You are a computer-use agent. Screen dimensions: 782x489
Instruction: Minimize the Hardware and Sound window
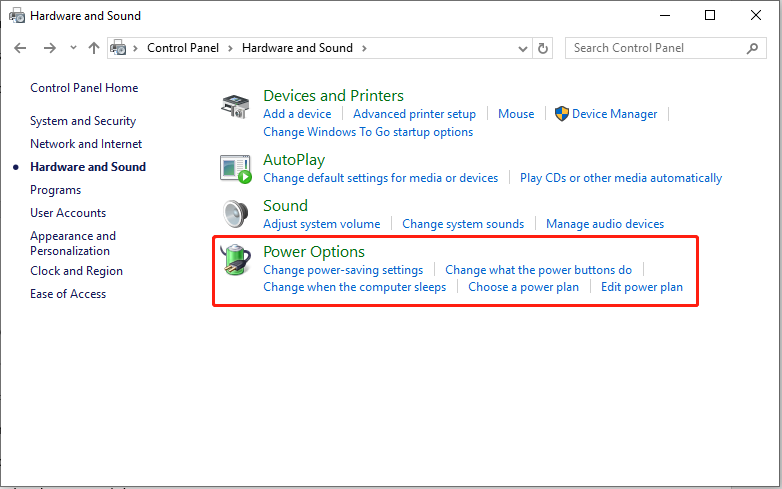665,15
